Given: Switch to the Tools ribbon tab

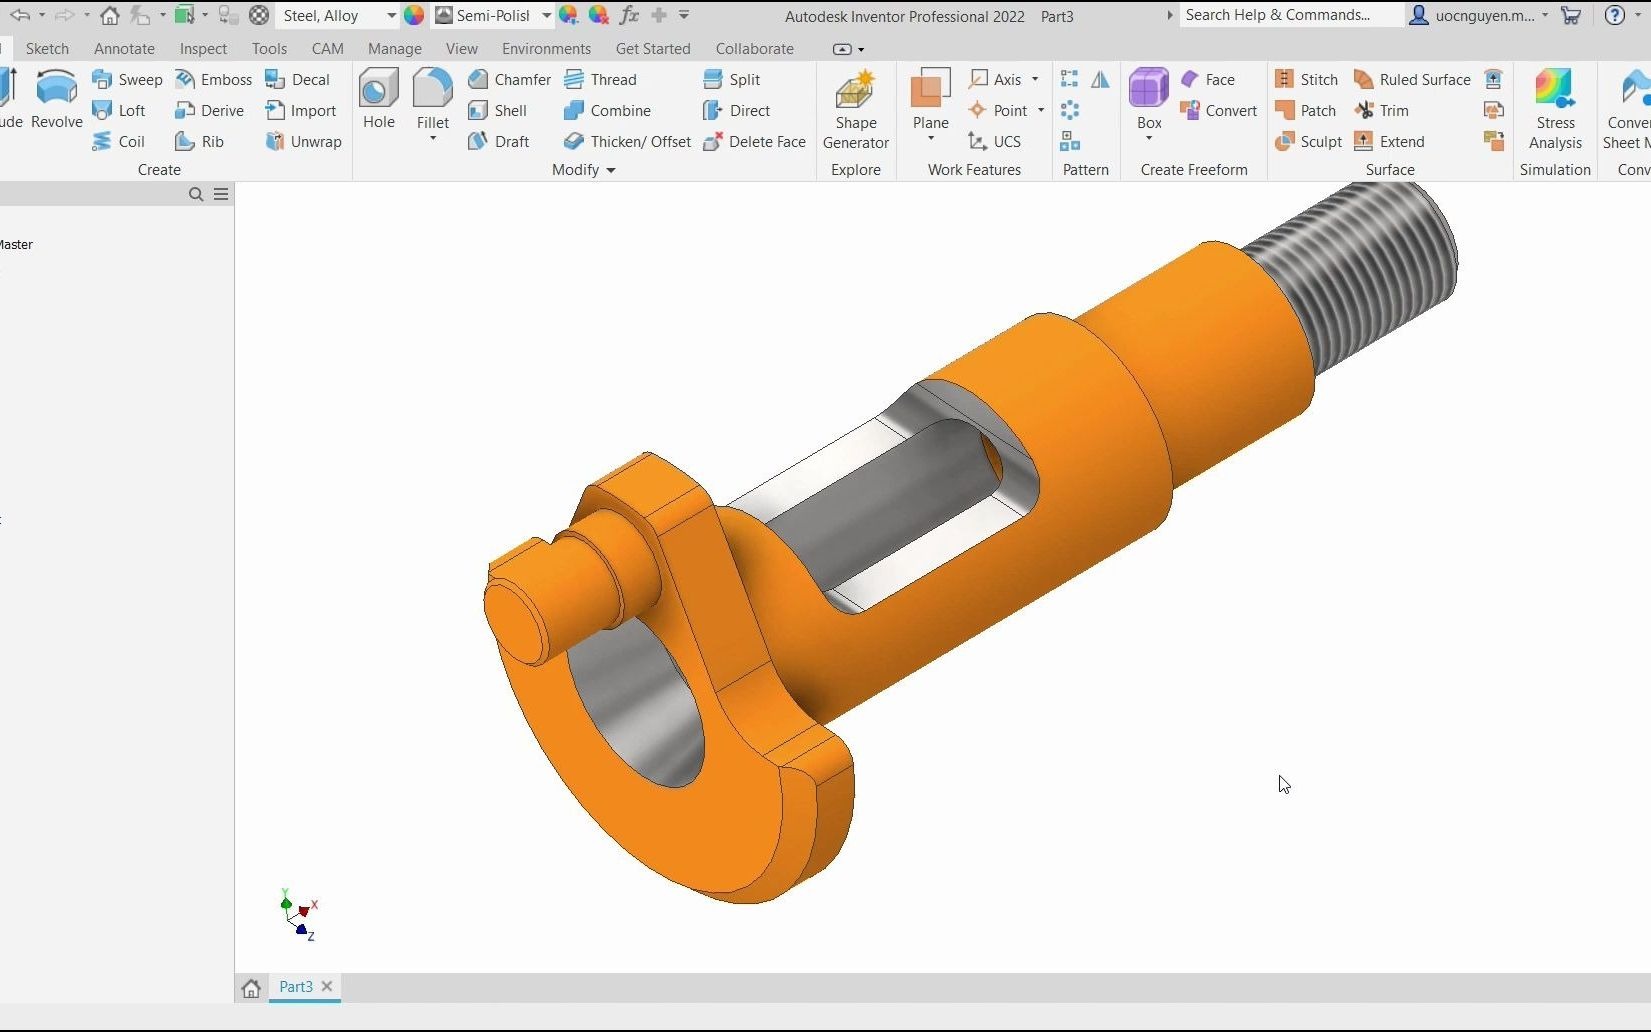Looking at the screenshot, I should click(x=268, y=48).
